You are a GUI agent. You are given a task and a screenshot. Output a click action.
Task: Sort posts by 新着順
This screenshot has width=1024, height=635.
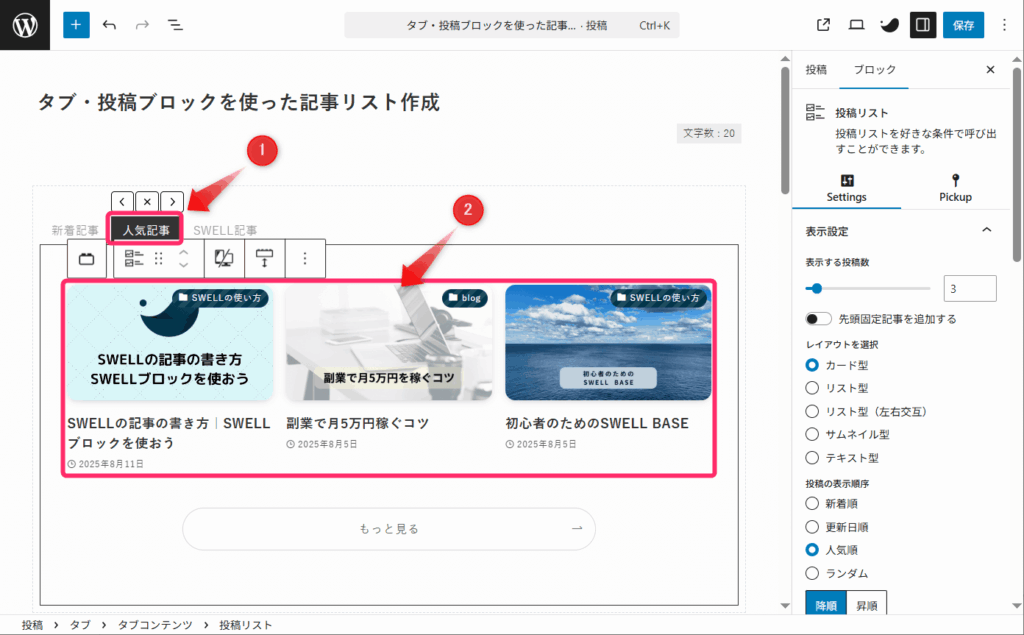[x=812, y=503]
